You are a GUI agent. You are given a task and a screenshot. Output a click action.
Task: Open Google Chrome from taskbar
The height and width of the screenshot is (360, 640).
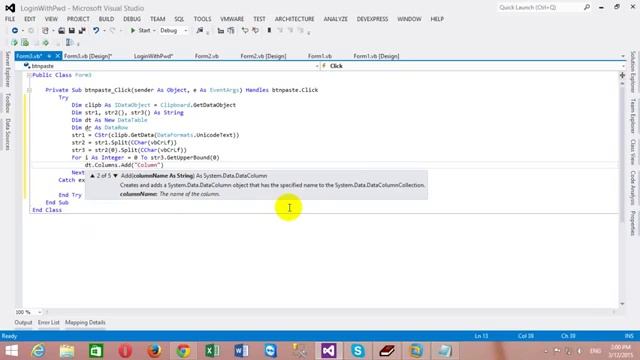pyautogui.click(x=183, y=351)
